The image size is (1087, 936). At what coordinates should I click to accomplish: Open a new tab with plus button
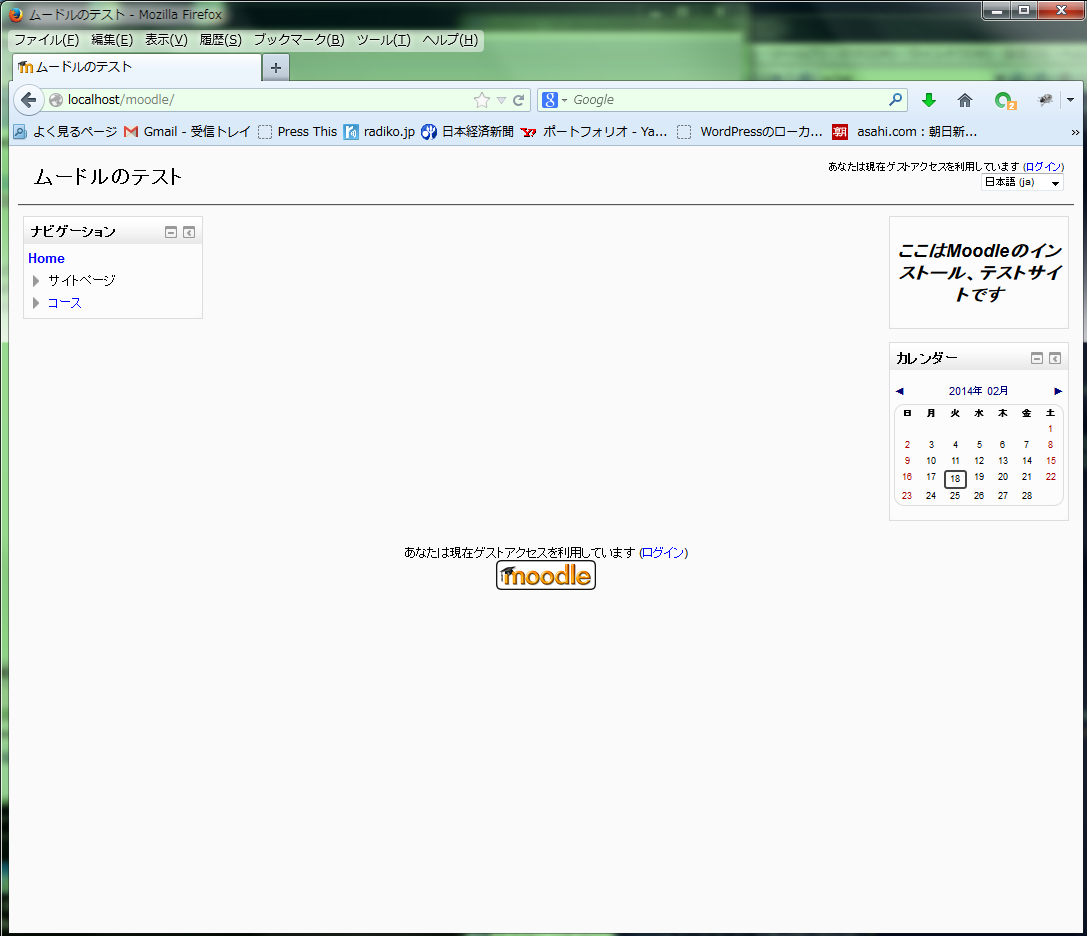point(276,67)
